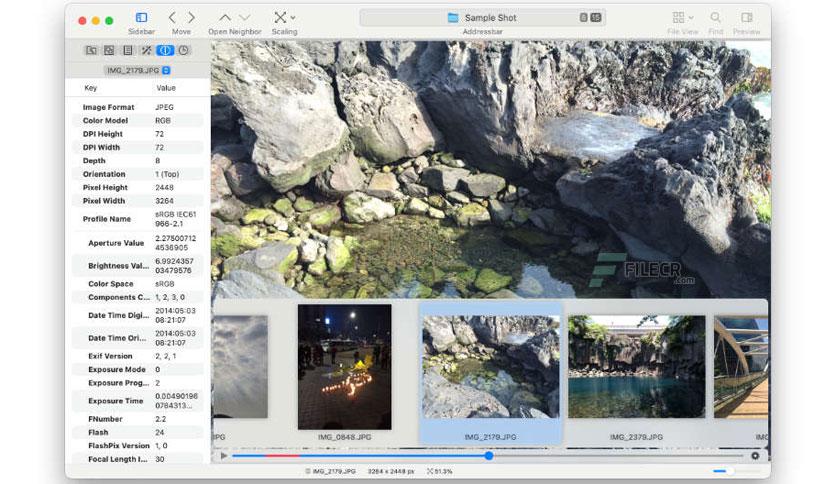Screen dimensions: 836x484
Task: Click the first small badge in address bar
Action: [583, 18]
